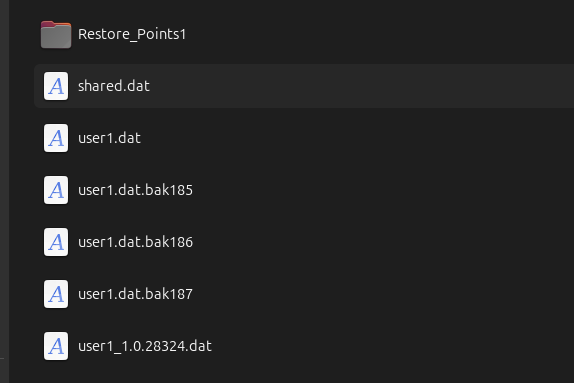Click the row space beside user1_1.0.28324.dat
The image size is (574, 383).
[393, 346]
